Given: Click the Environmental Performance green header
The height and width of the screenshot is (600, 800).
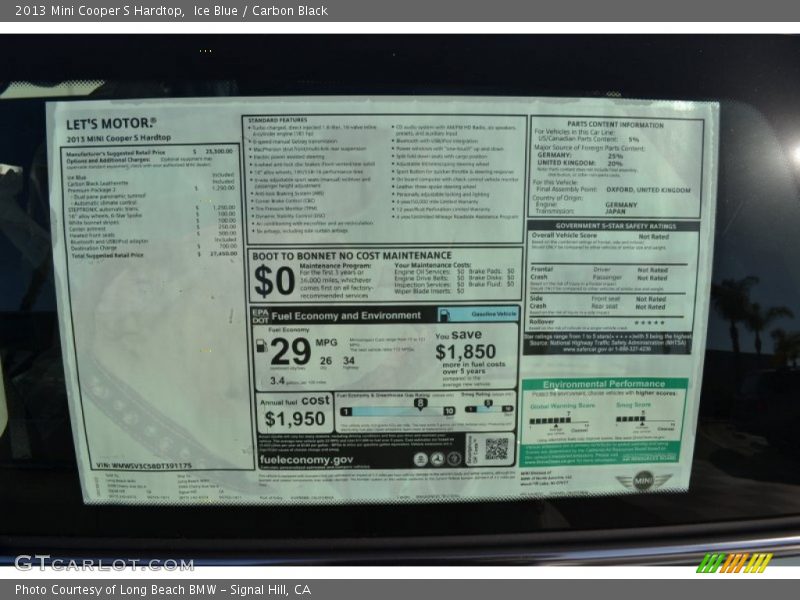Looking at the screenshot, I should tap(603, 384).
